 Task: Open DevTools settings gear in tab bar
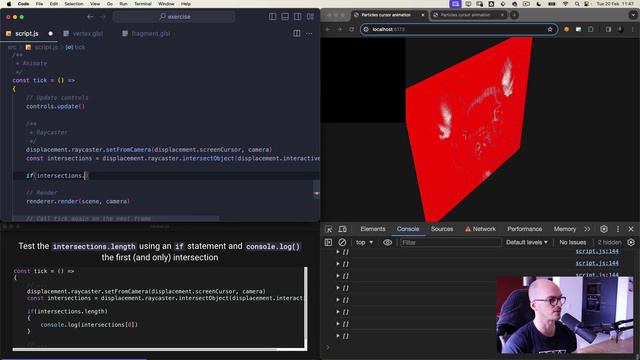(604, 229)
